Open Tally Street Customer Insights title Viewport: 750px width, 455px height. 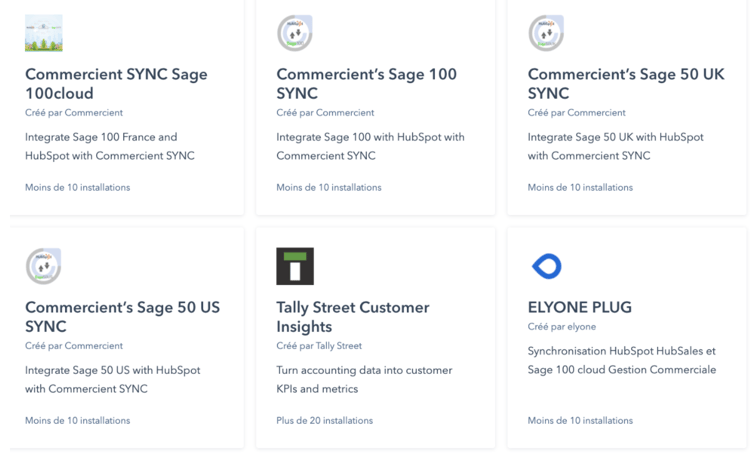pyautogui.click(x=353, y=317)
